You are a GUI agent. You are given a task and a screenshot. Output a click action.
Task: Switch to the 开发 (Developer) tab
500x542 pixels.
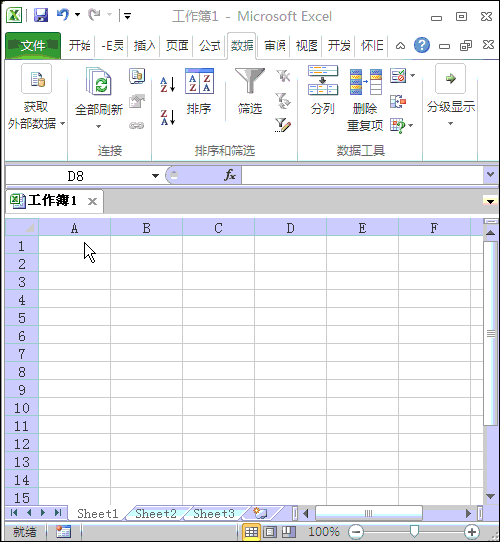click(339, 46)
